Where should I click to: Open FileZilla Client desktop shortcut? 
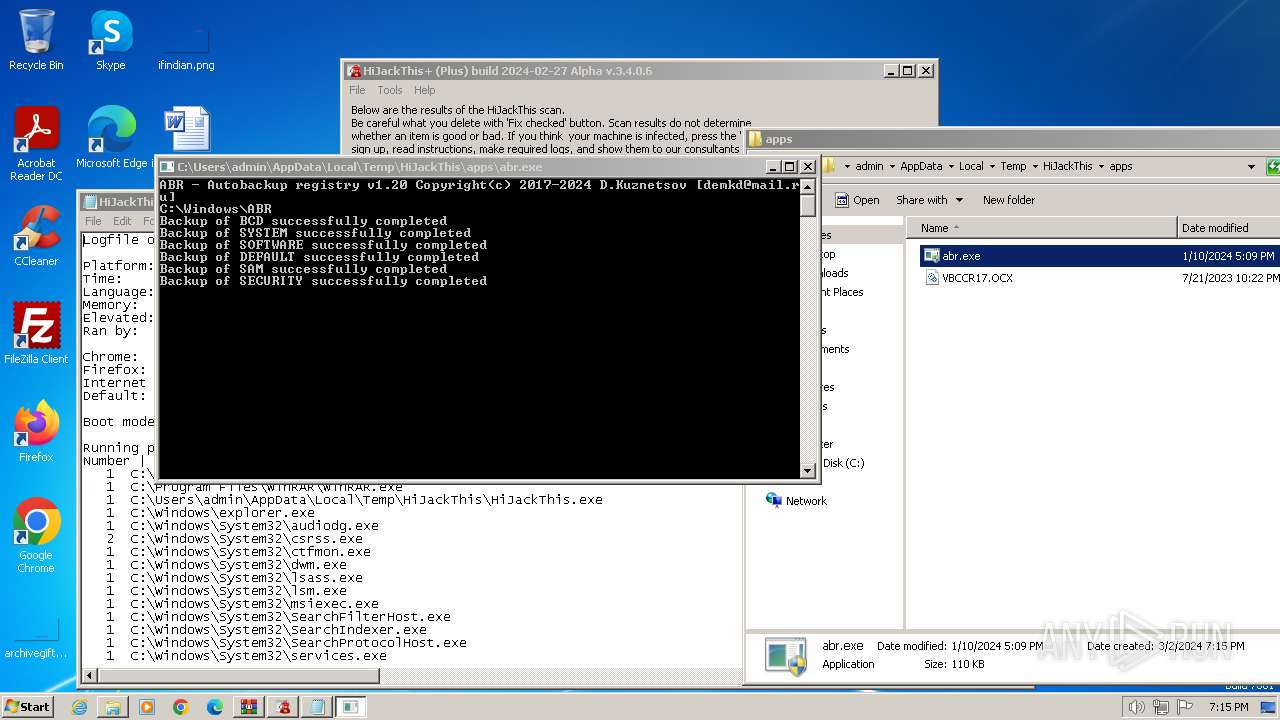[36, 334]
